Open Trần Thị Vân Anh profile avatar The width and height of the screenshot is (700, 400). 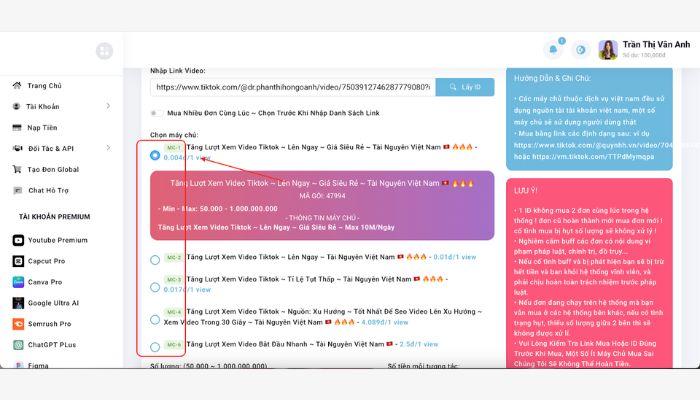pyautogui.click(x=608, y=50)
